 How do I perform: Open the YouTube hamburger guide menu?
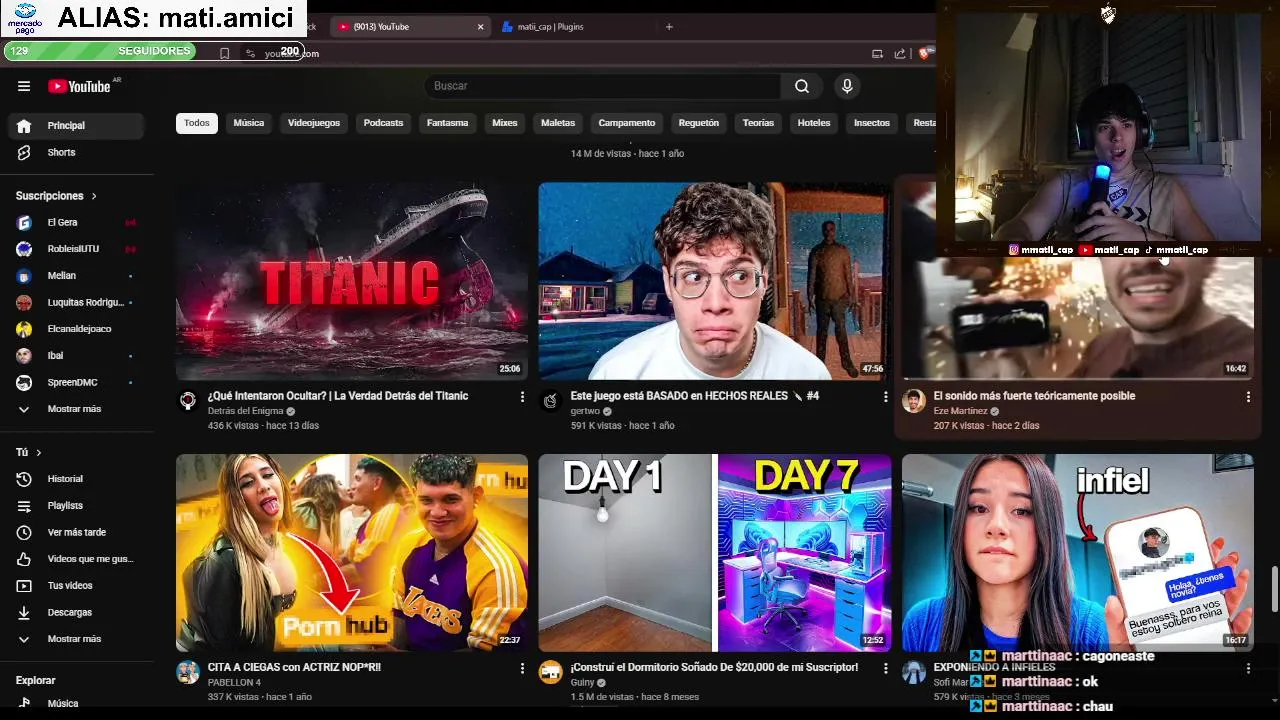[24, 86]
